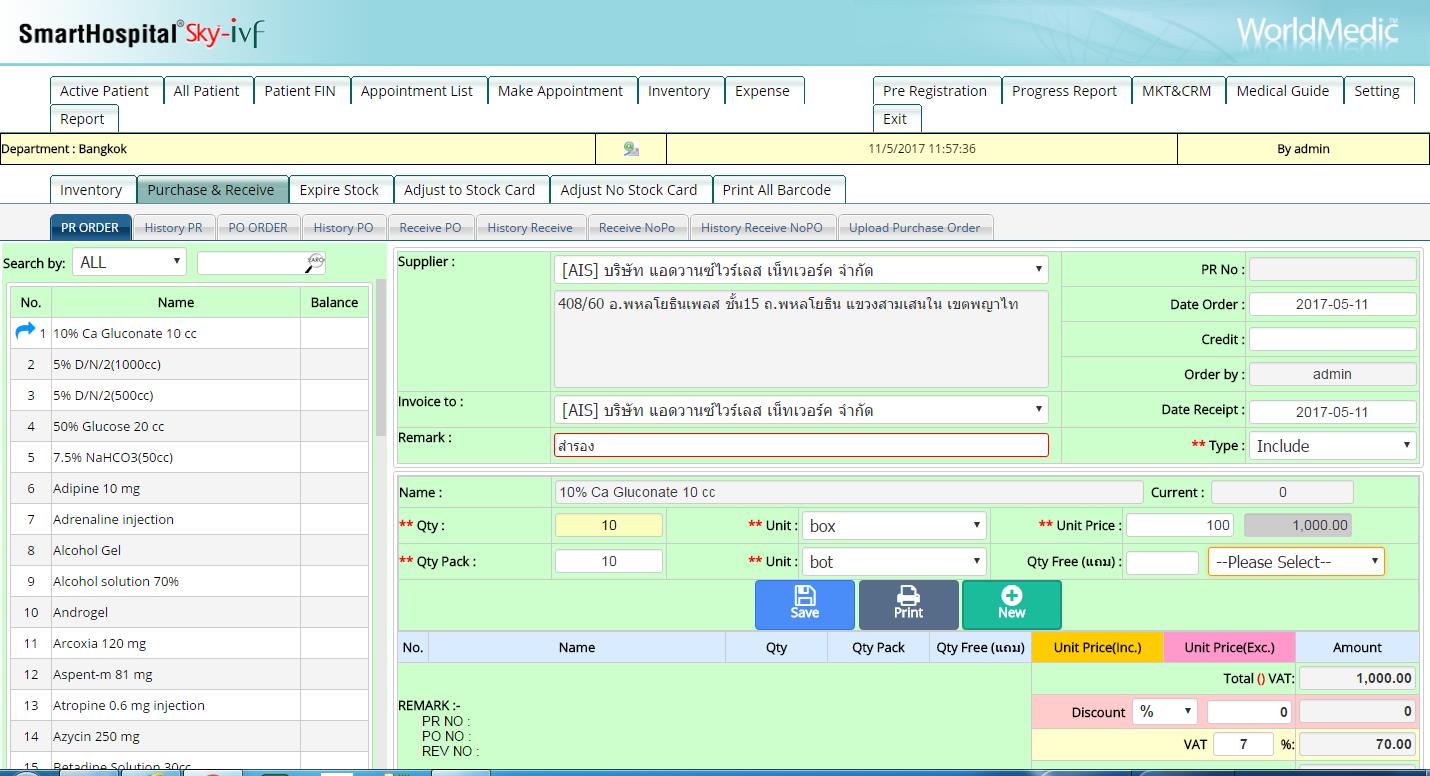Open the Invoice to dropdown
The height and width of the screenshot is (776, 1430).
tap(801, 410)
